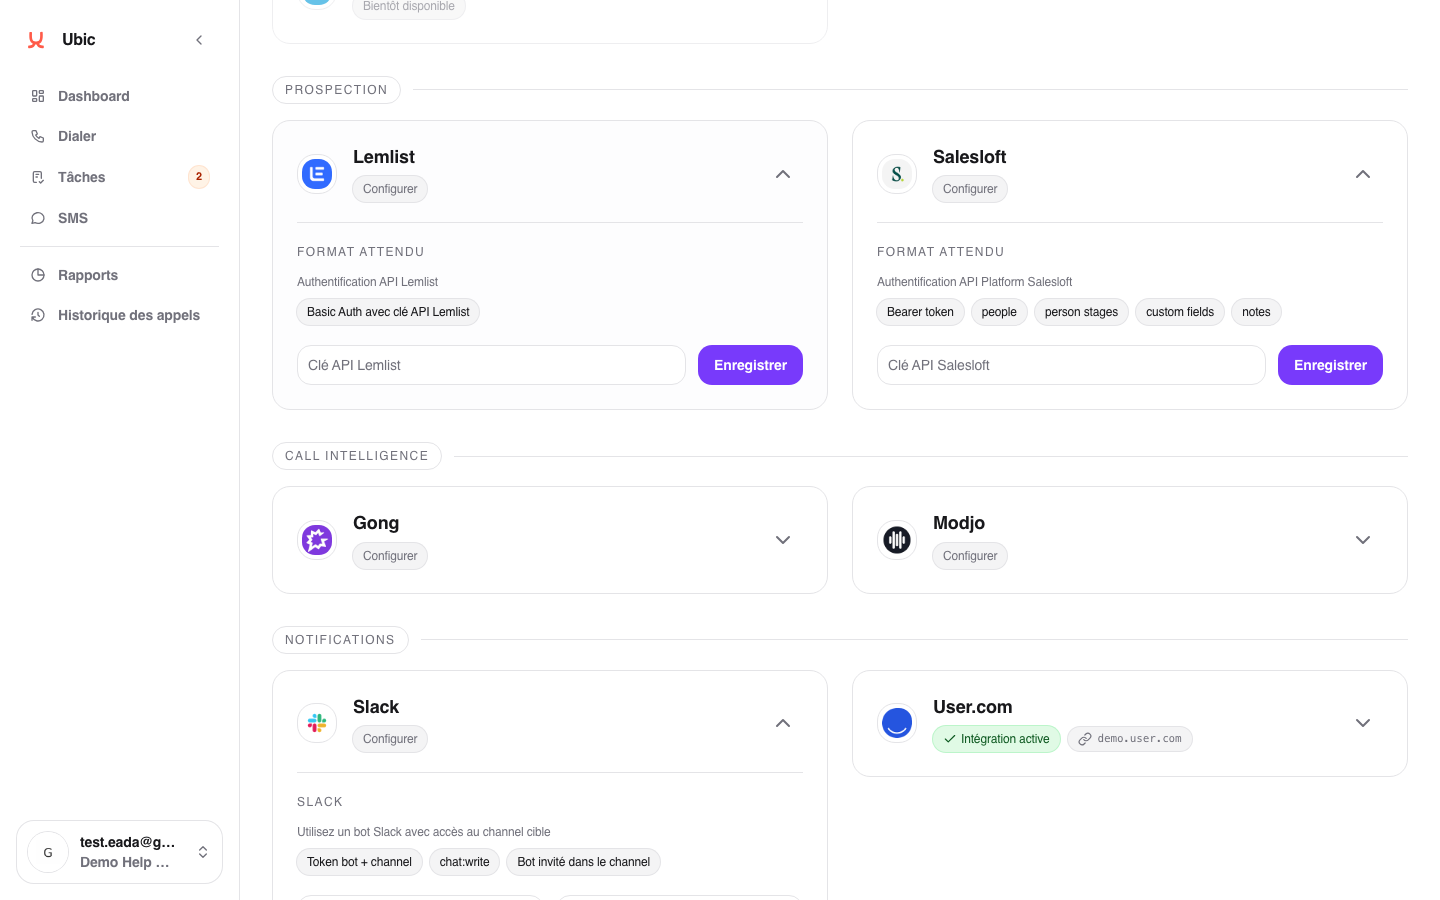
Task: Click the person stages tag
Action: pyautogui.click(x=1081, y=312)
